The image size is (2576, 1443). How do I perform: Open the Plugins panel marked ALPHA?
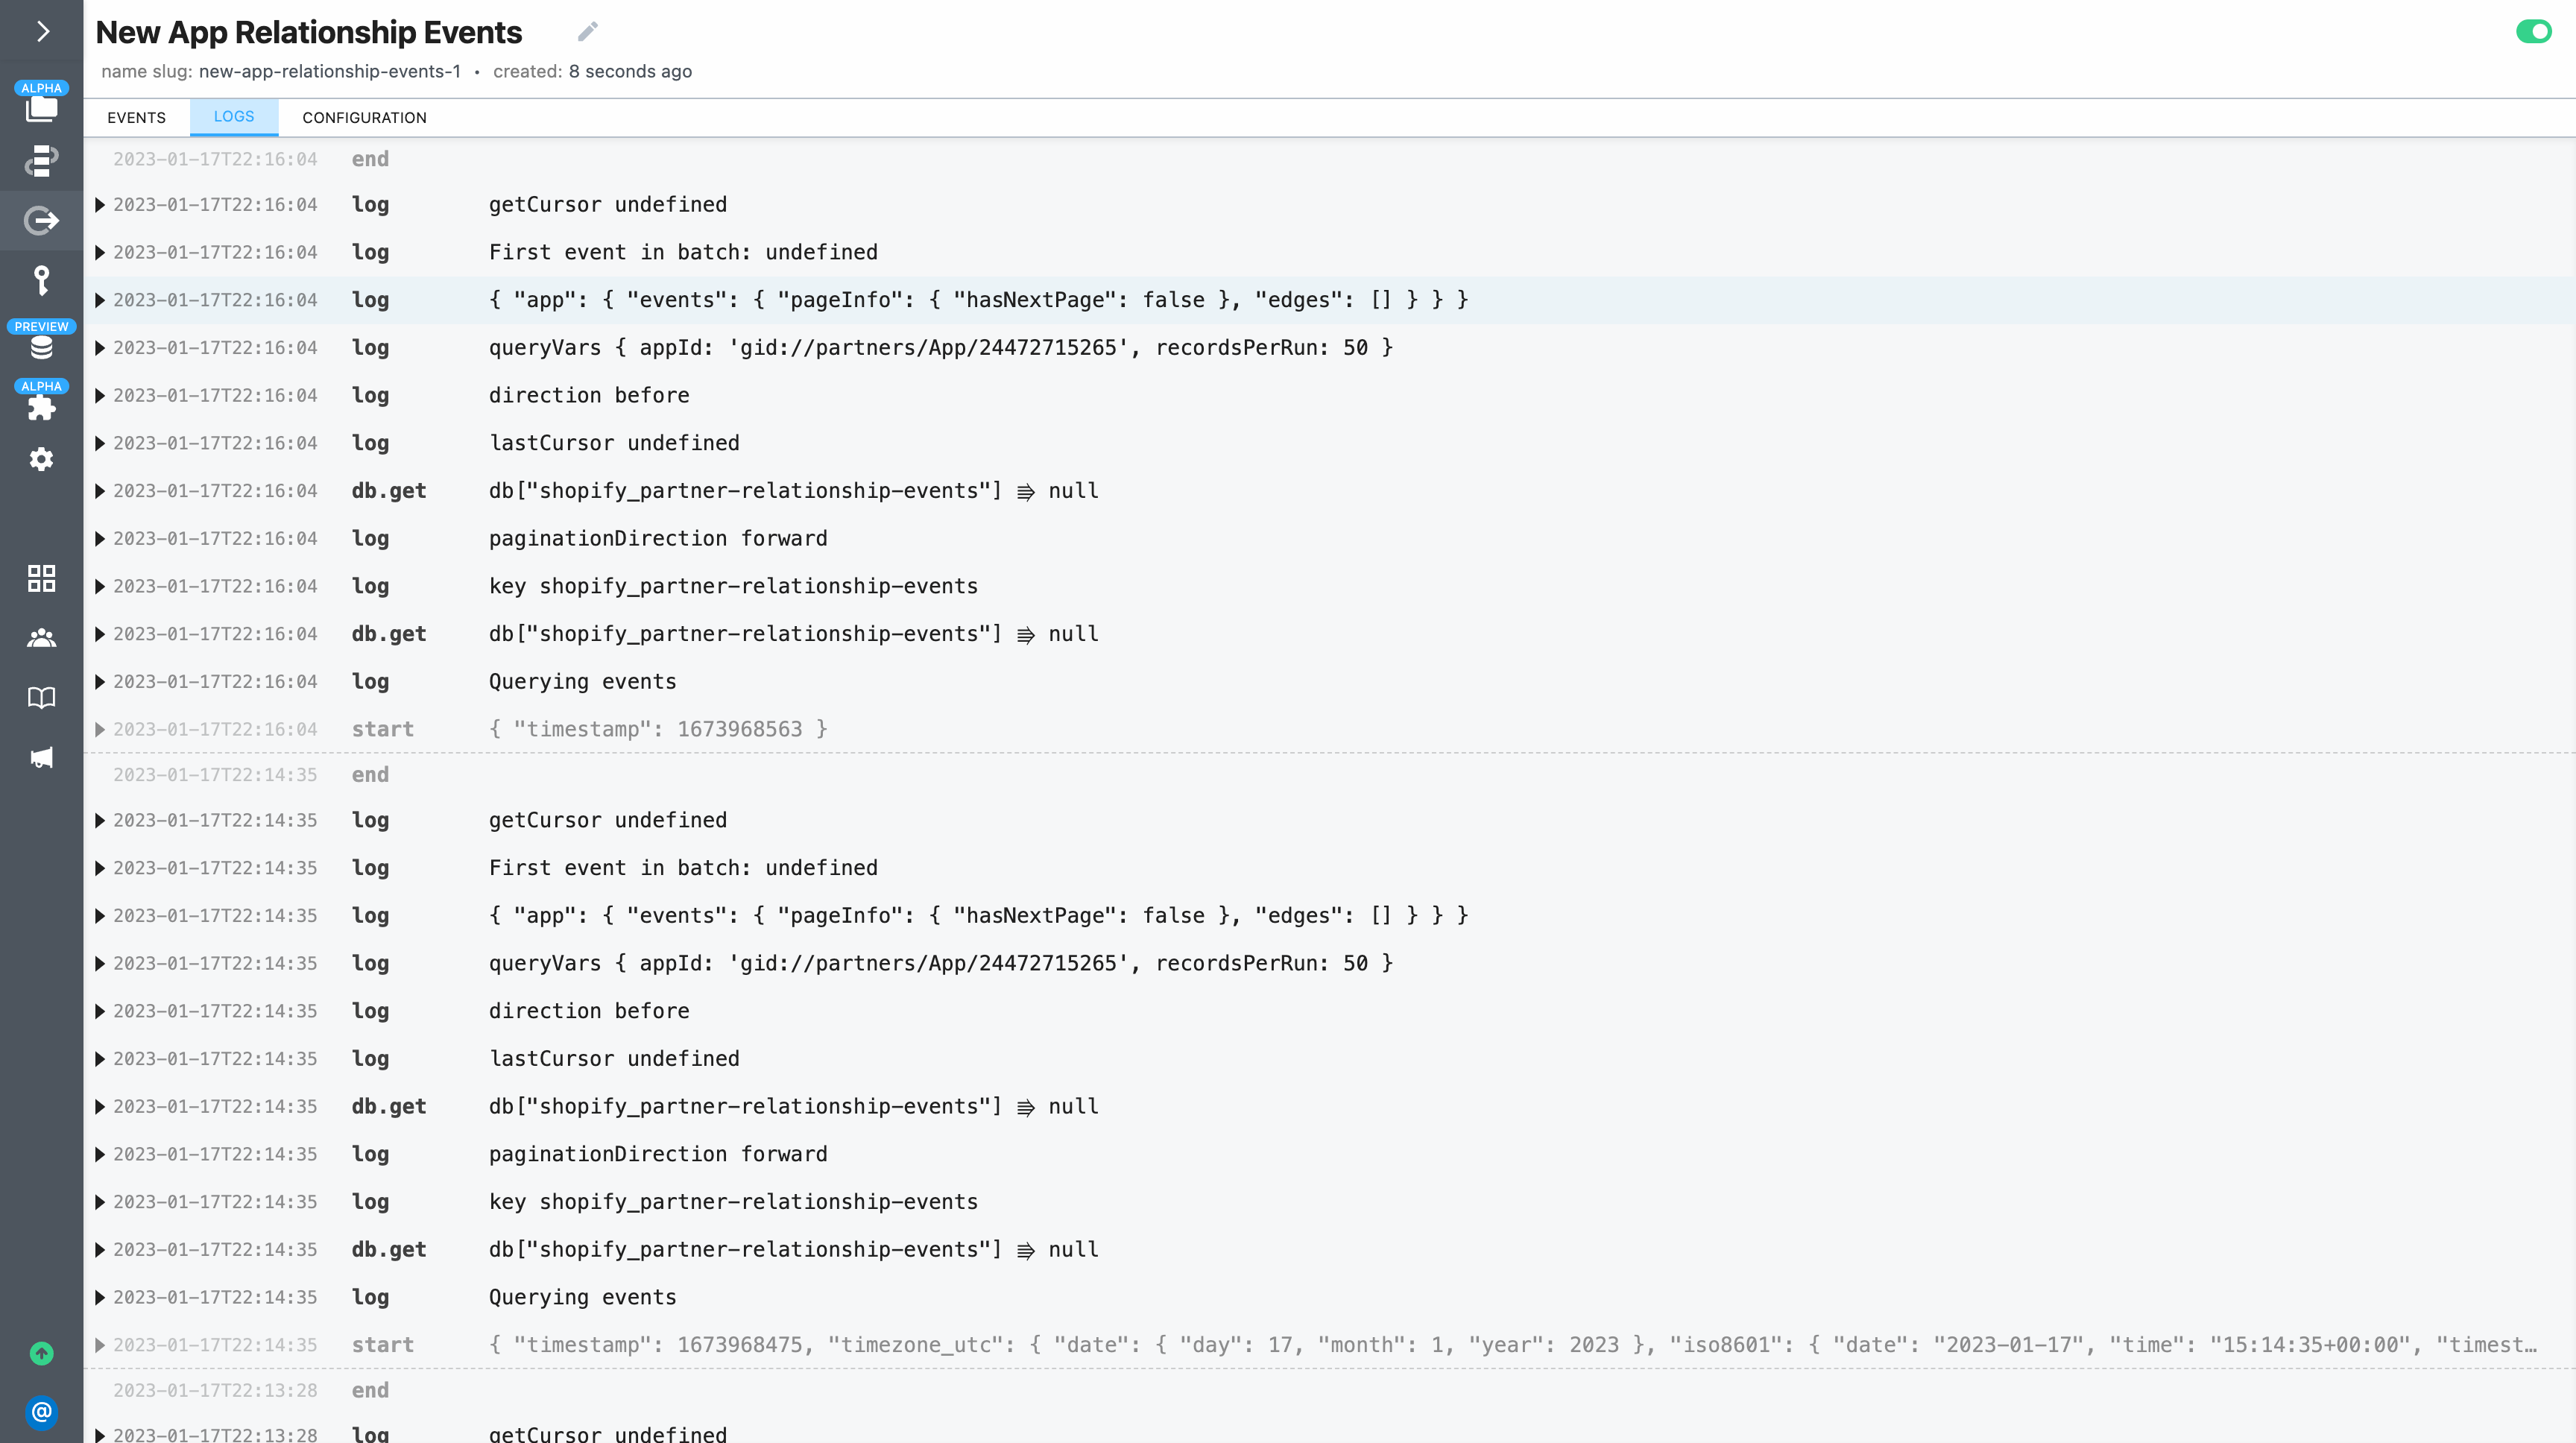tap(41, 406)
